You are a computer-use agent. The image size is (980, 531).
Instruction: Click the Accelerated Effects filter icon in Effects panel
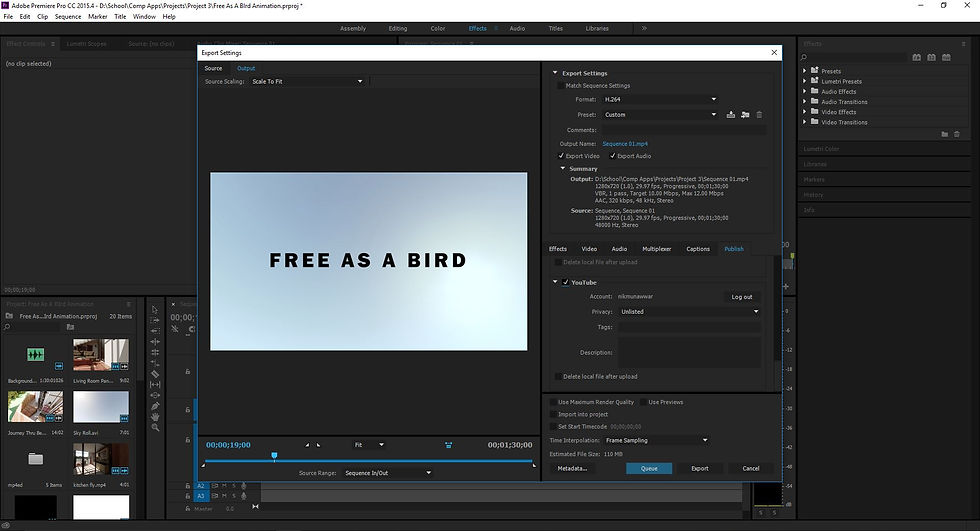click(x=916, y=57)
